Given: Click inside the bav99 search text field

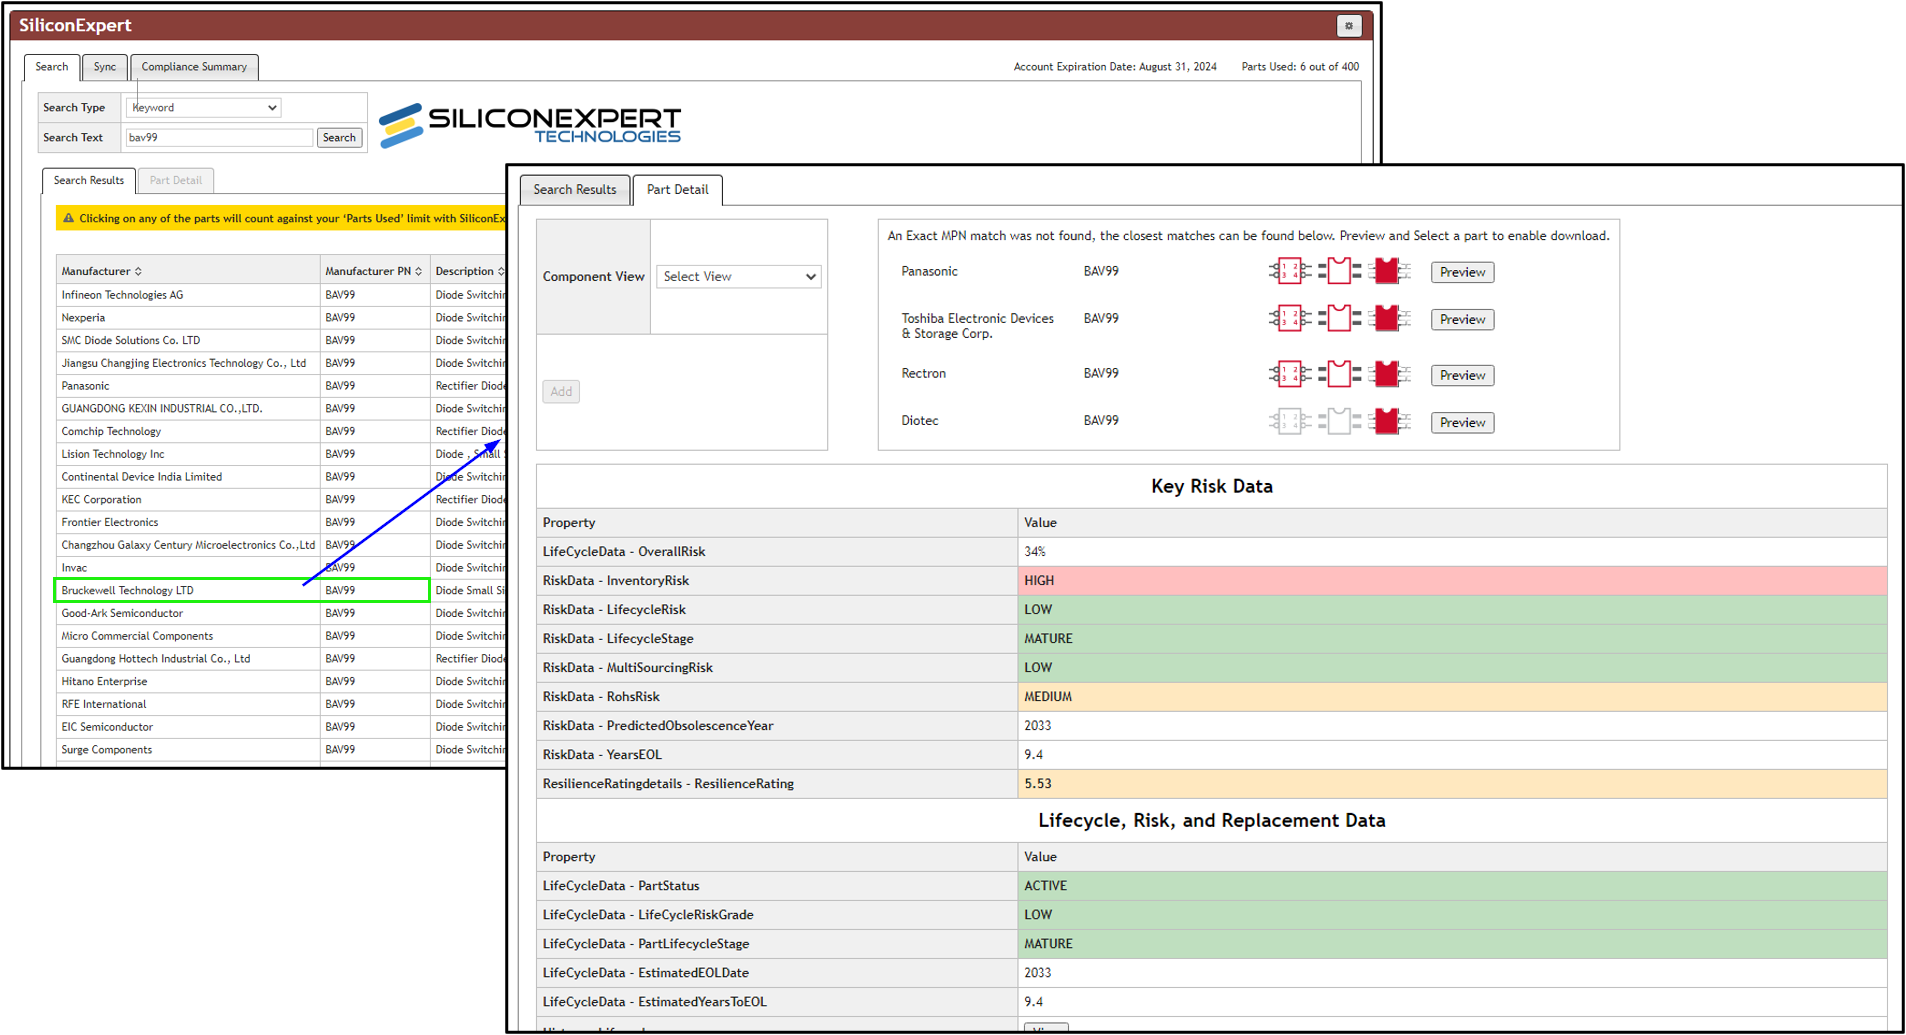Looking at the screenshot, I should coord(218,137).
